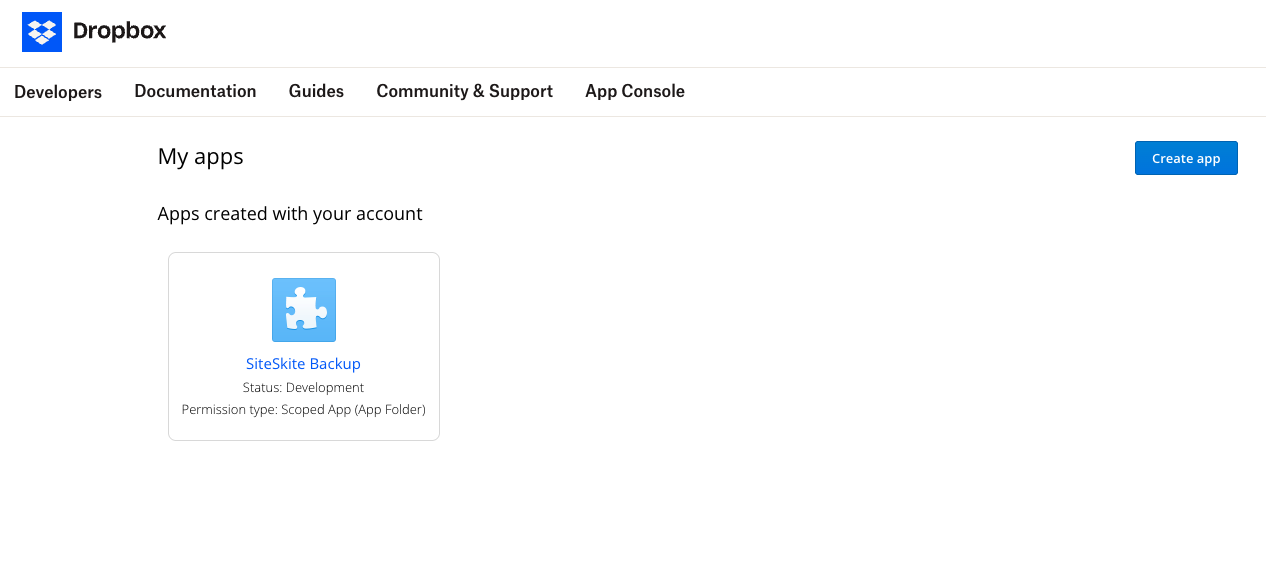The width and height of the screenshot is (1266, 569).
Task: Click the Dropbox box logo icon
Action: [42, 32]
